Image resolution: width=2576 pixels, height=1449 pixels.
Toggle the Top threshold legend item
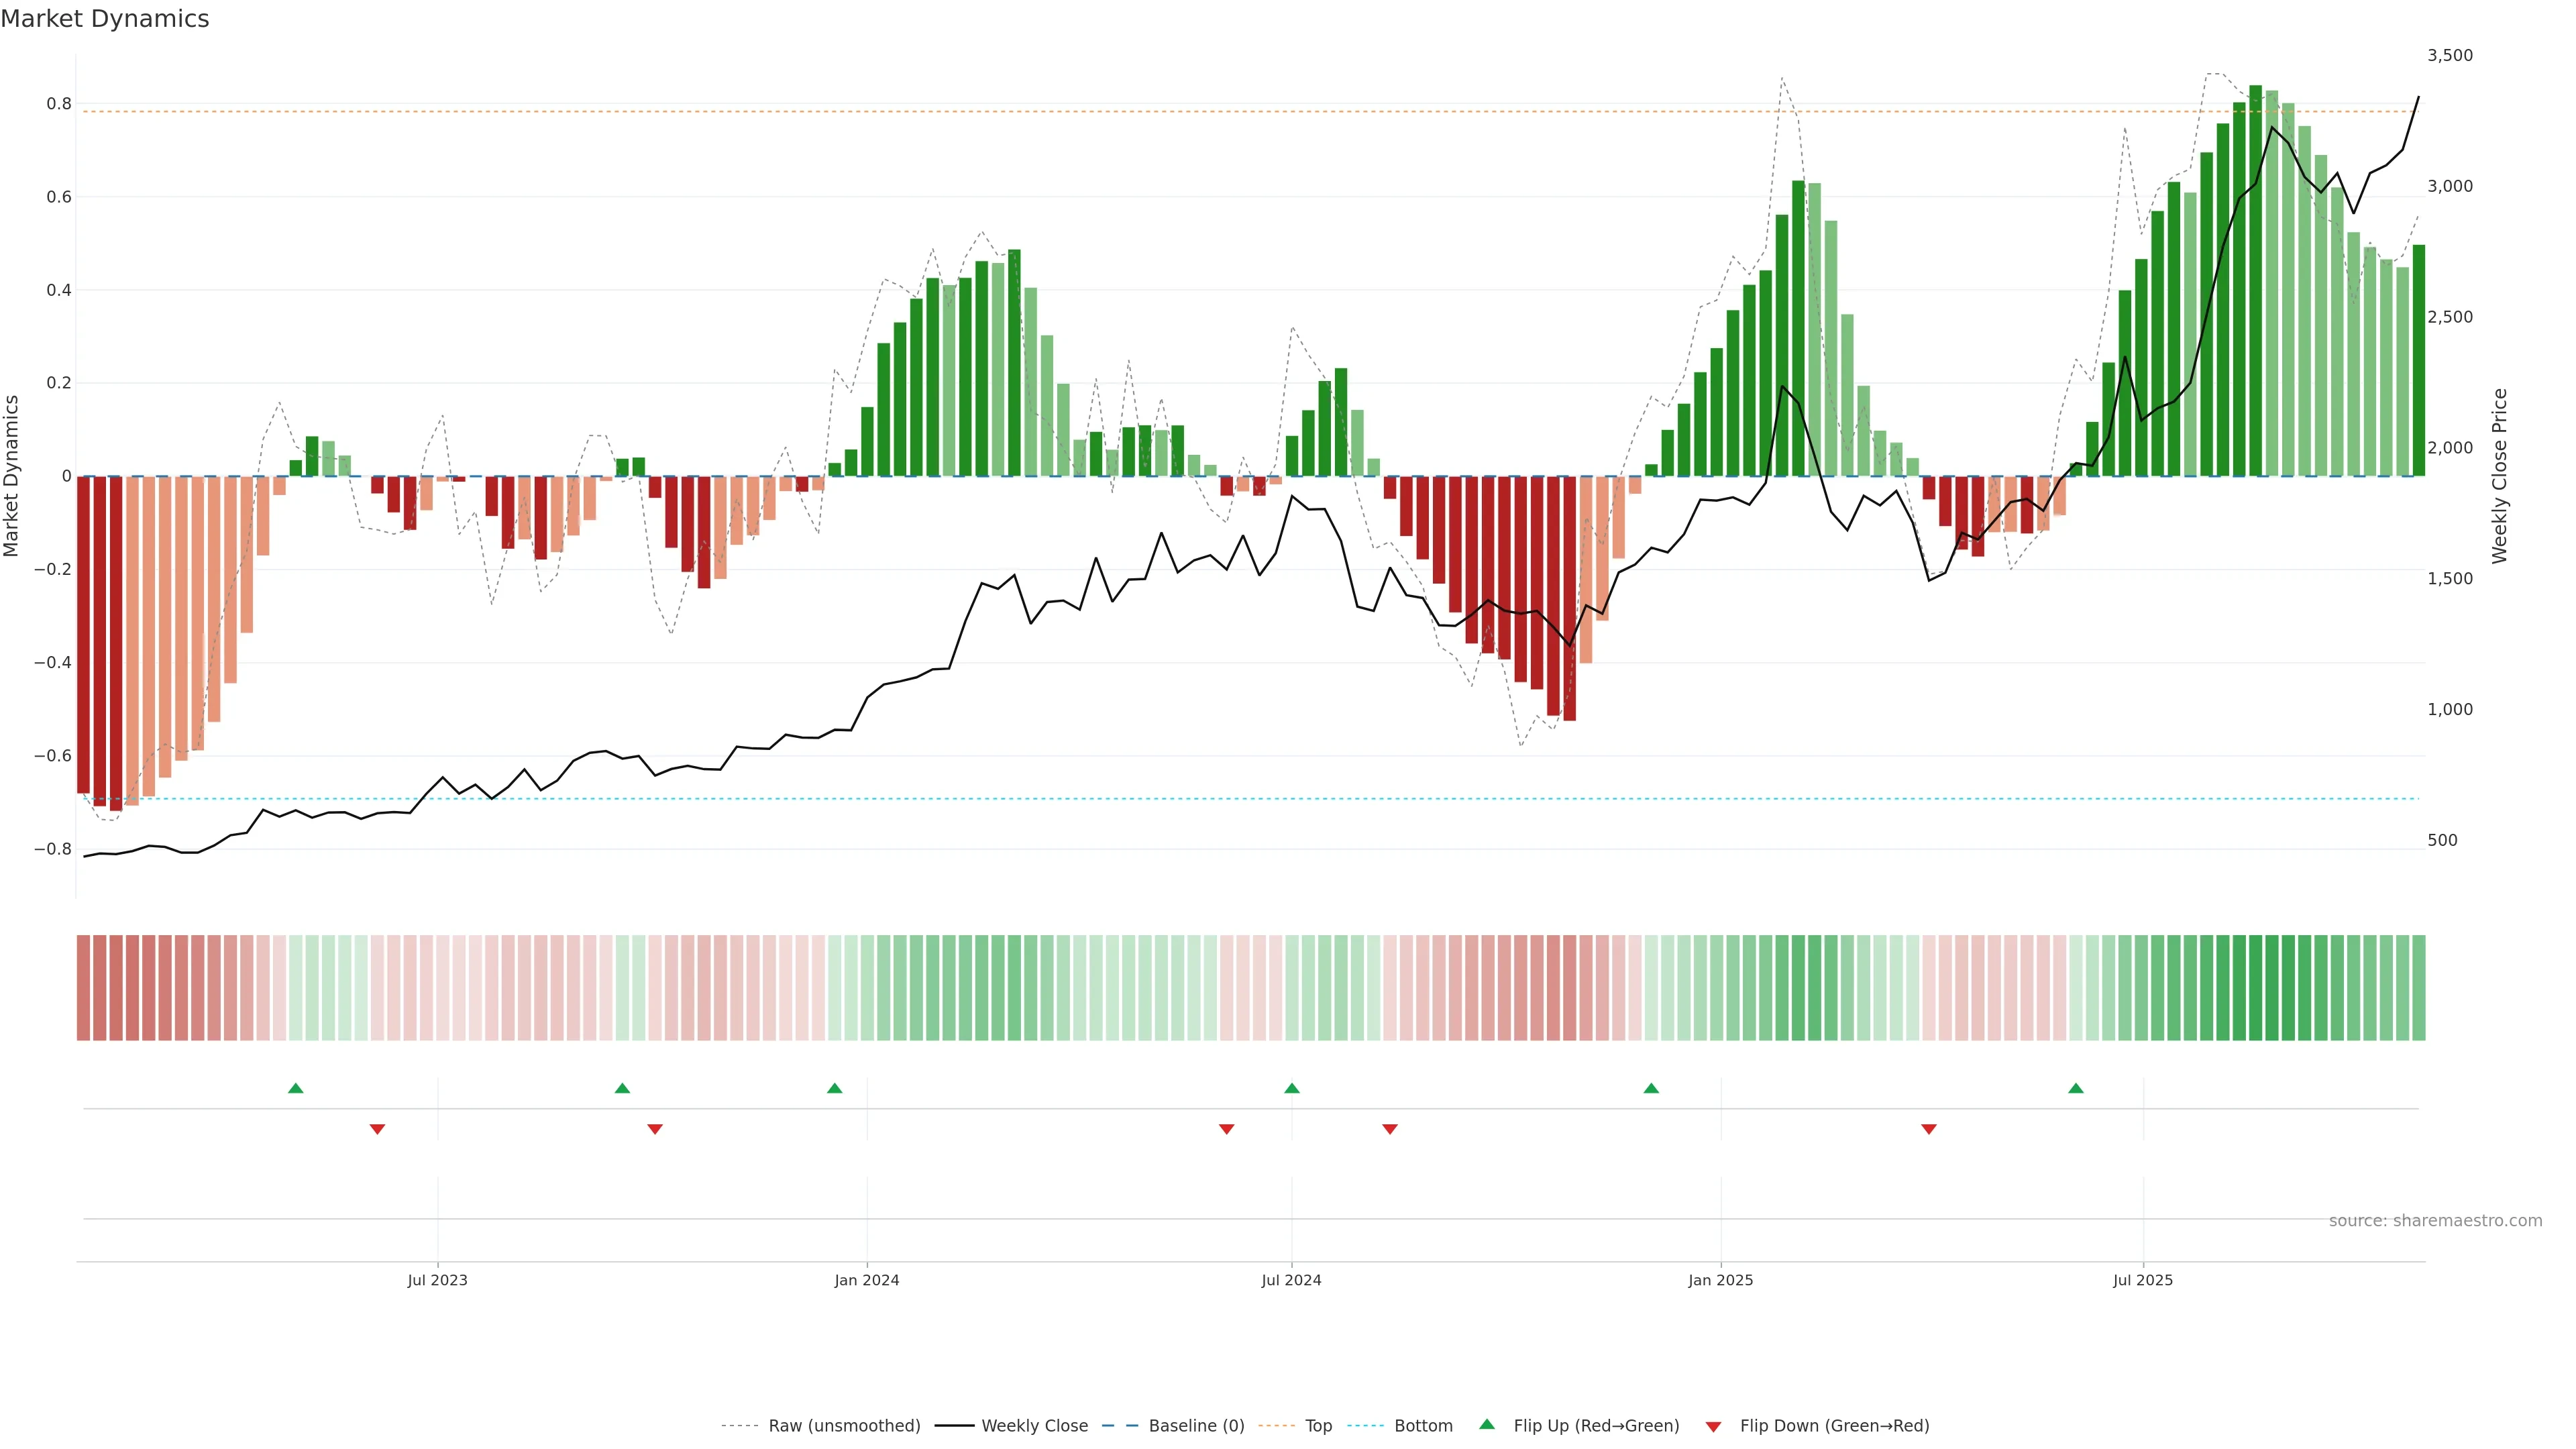pos(1318,1426)
